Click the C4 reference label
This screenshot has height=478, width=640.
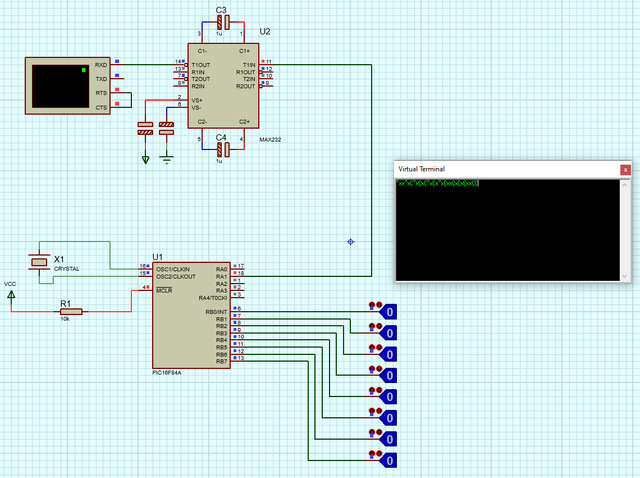click(x=221, y=137)
